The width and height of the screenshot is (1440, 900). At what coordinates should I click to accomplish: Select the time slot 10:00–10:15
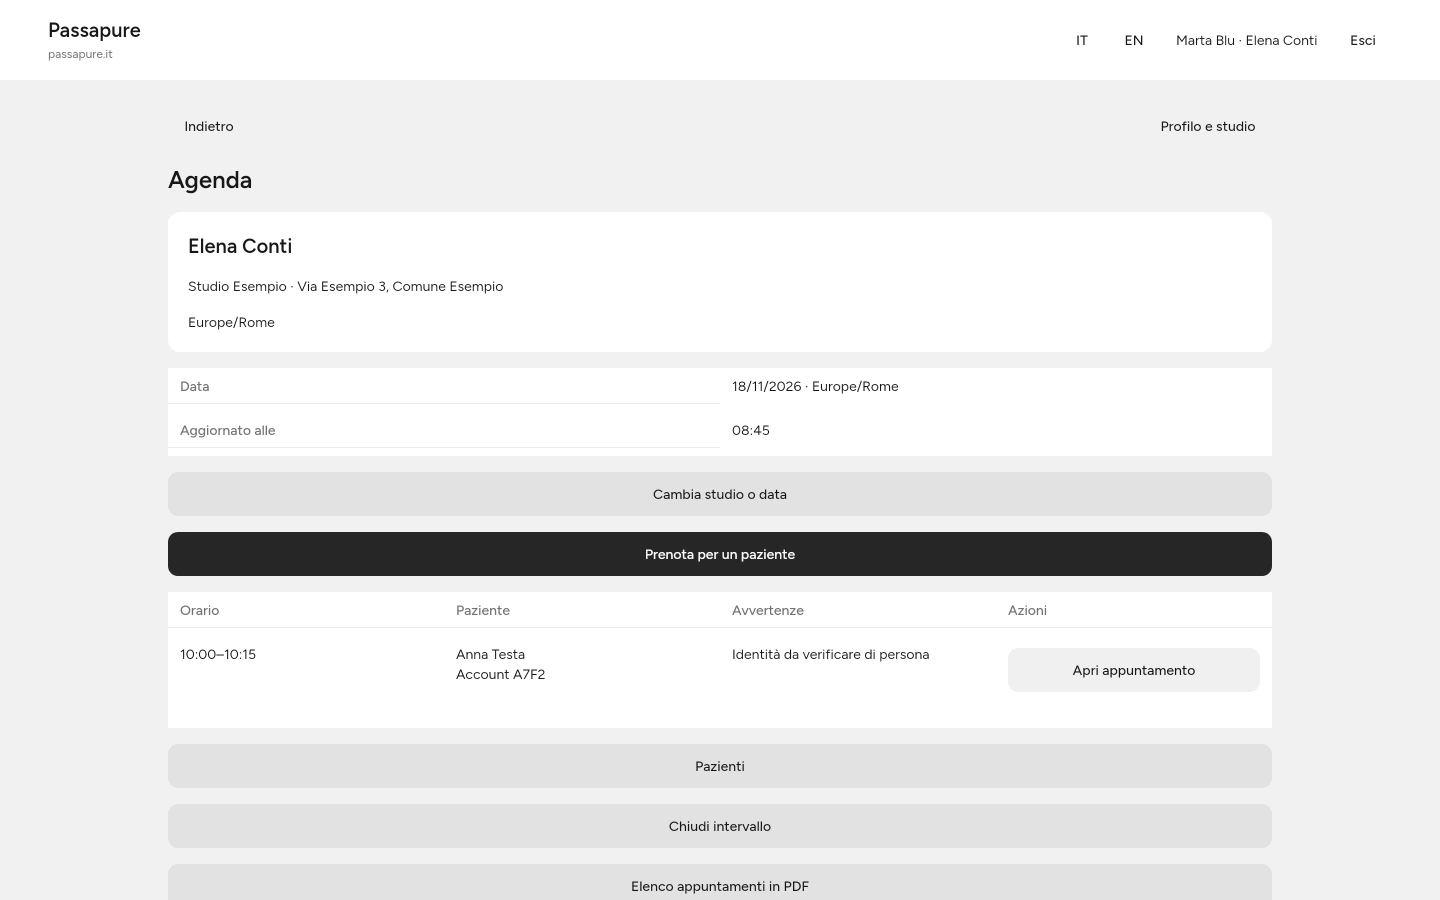coord(218,654)
